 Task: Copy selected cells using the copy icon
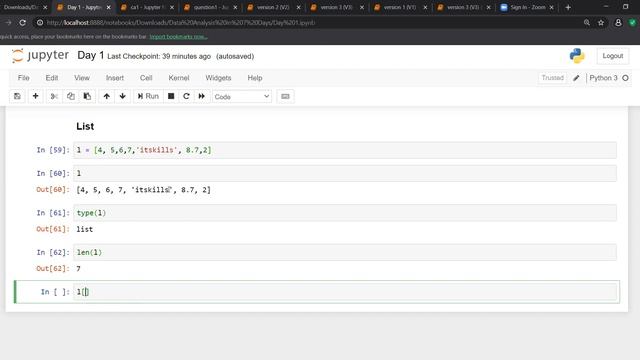(71, 96)
